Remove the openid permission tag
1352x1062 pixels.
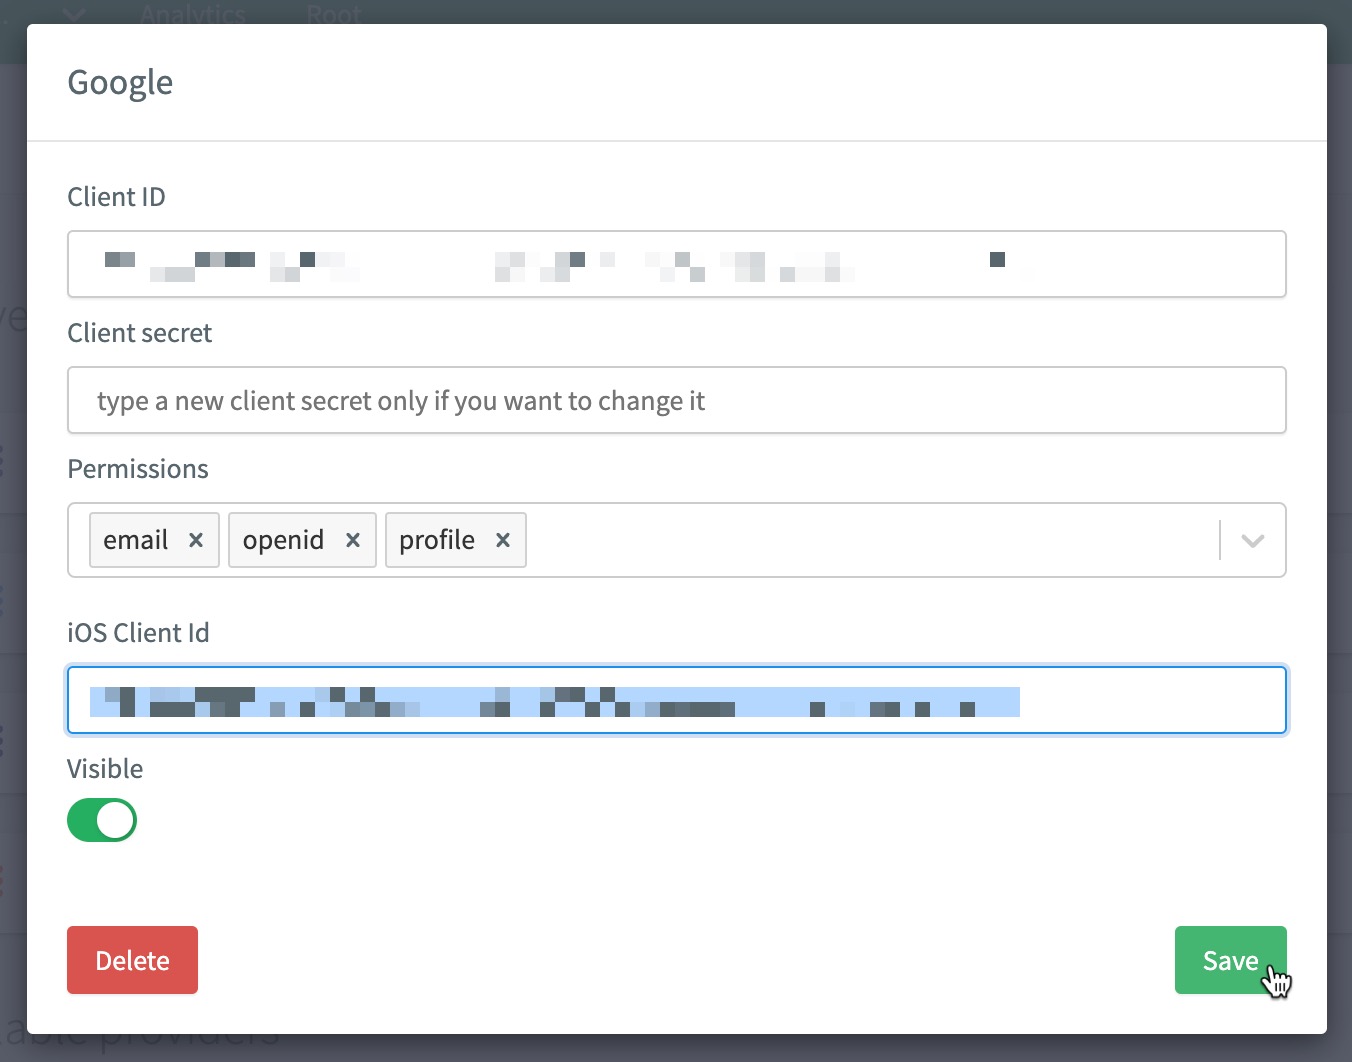[x=353, y=540]
